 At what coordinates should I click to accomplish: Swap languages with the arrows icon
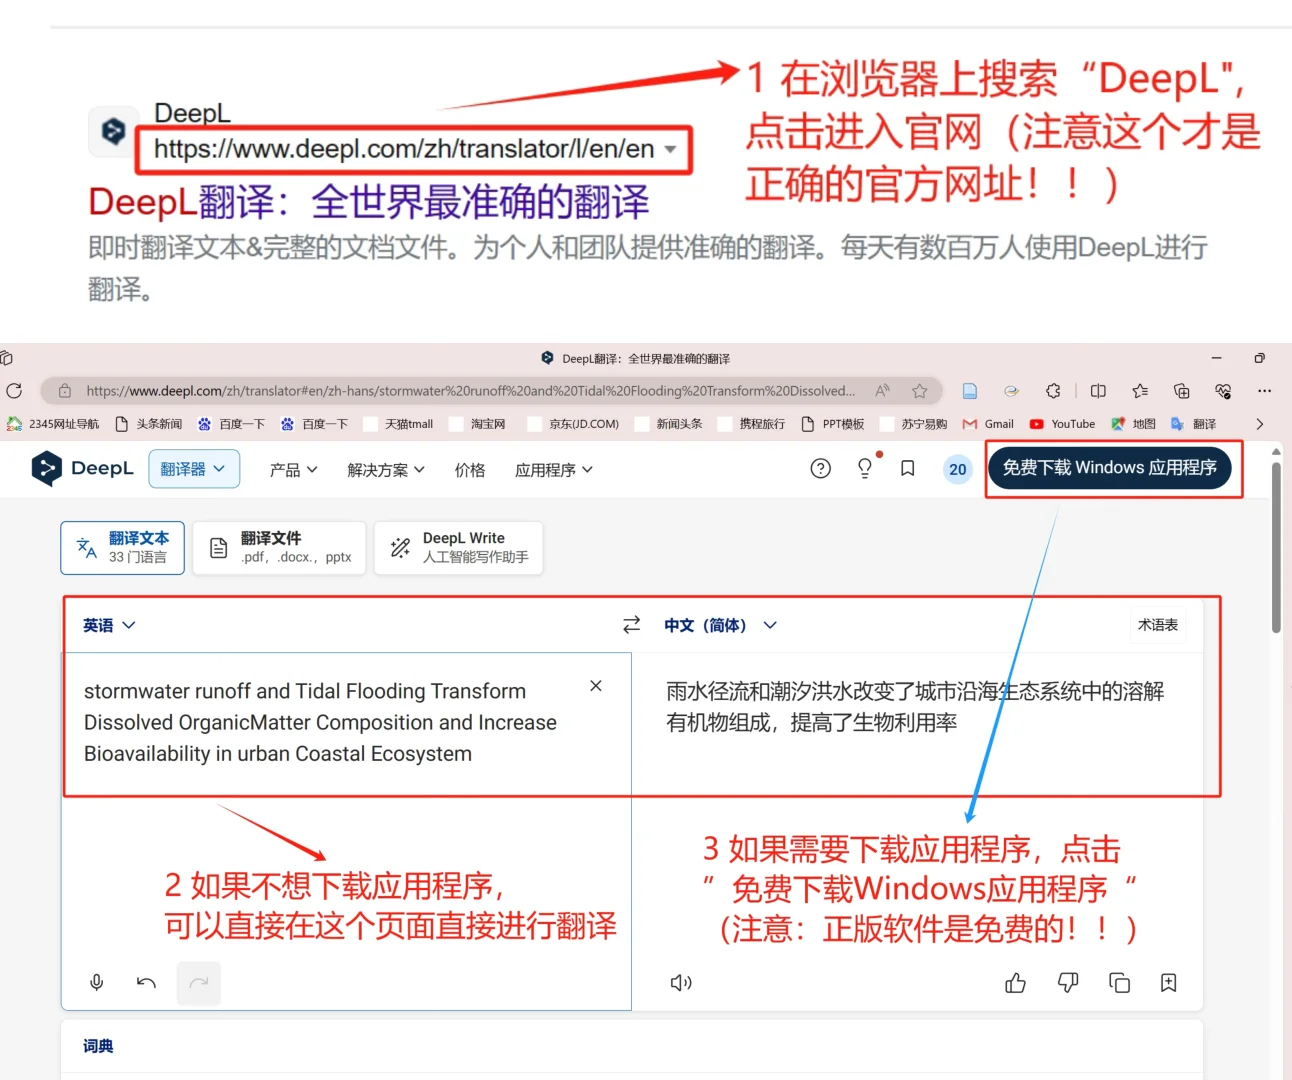[631, 624]
